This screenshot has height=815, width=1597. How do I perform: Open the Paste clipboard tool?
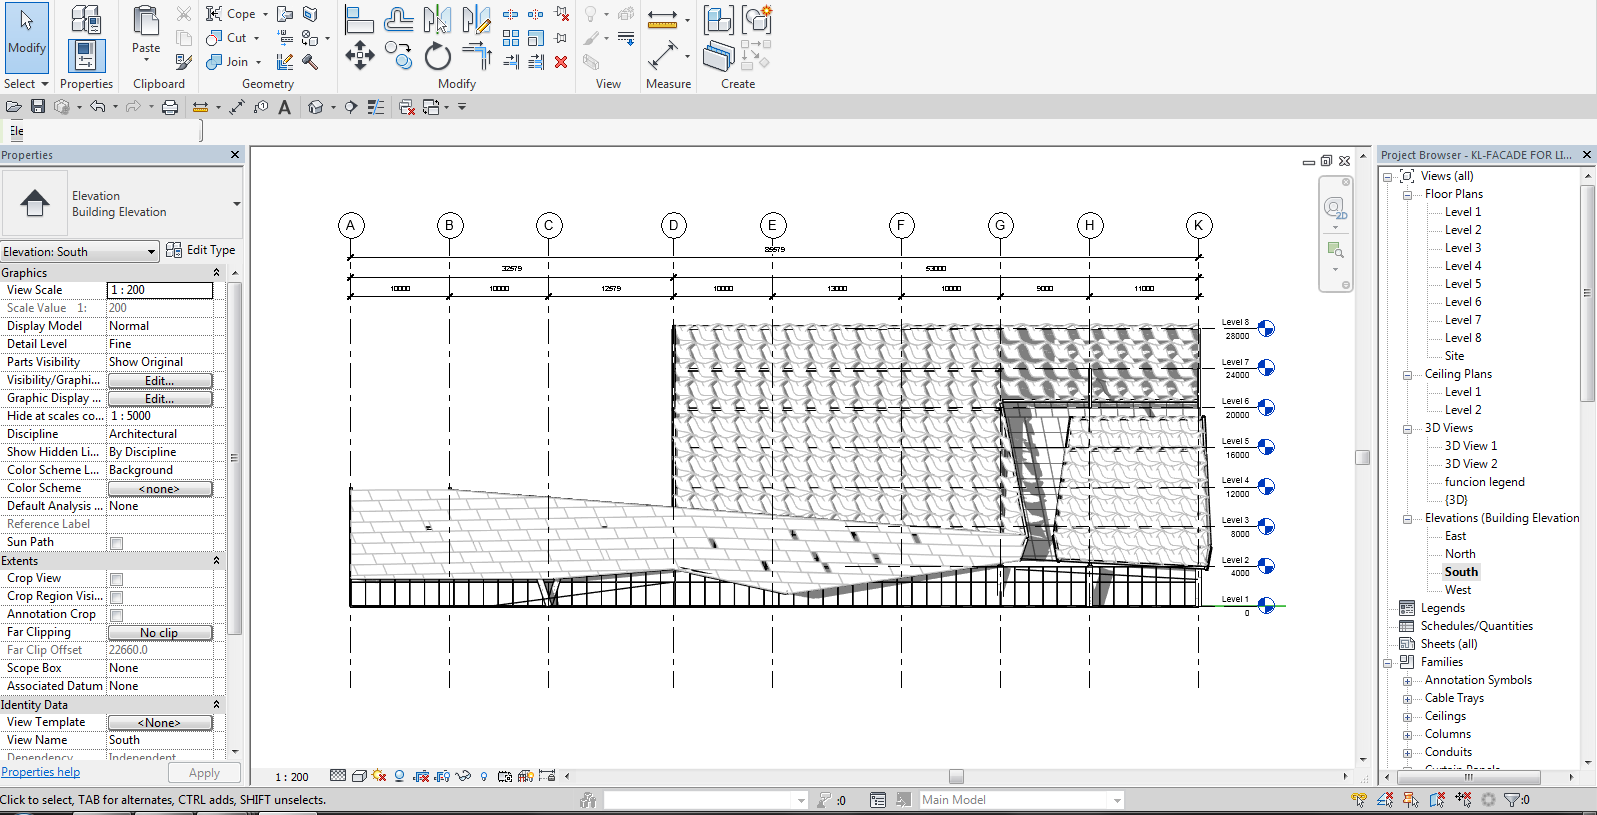click(146, 30)
